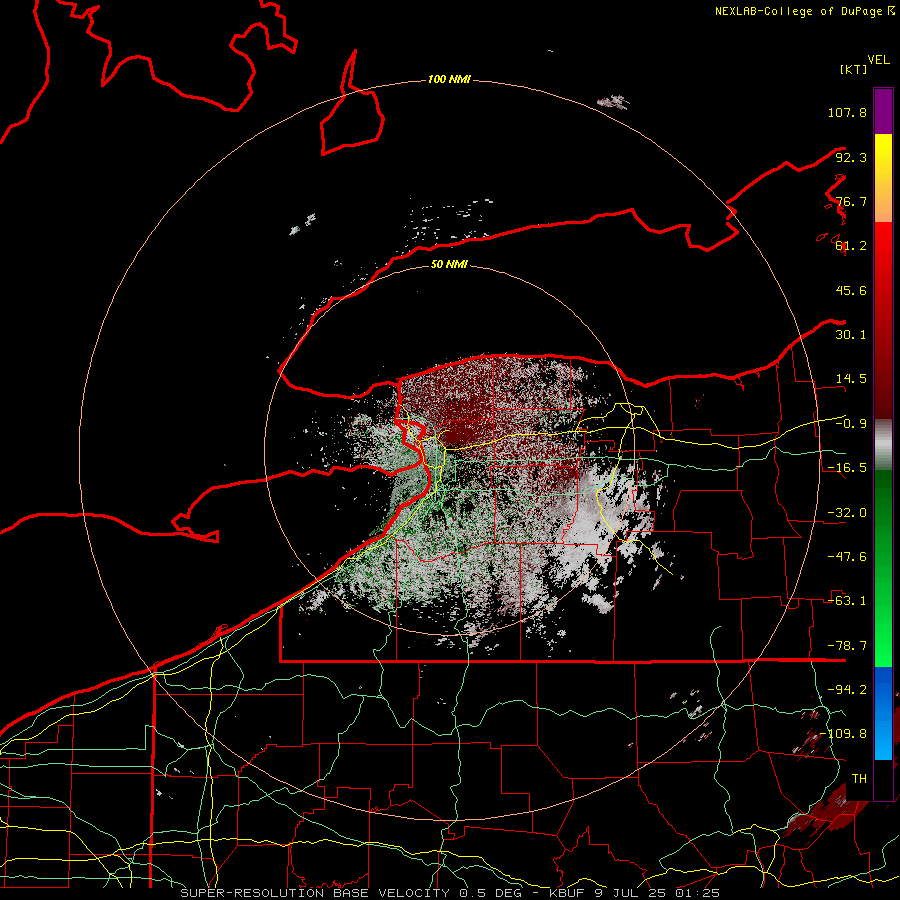Image resolution: width=900 pixels, height=900 pixels.
Task: Click the 45.6 value on the velocity scale
Action: pos(851,290)
